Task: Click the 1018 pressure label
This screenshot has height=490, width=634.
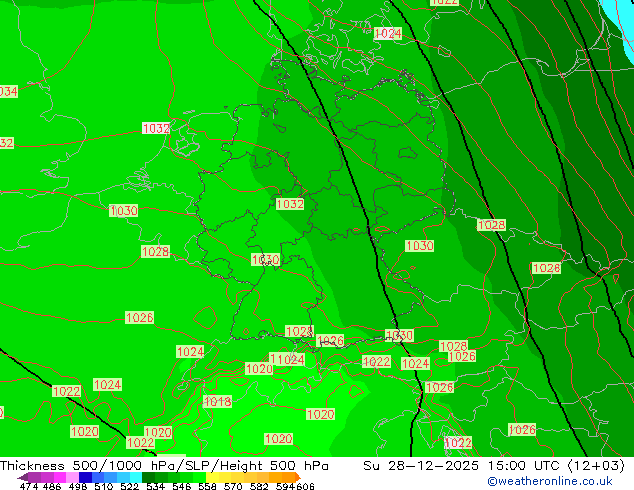Action: [218, 401]
